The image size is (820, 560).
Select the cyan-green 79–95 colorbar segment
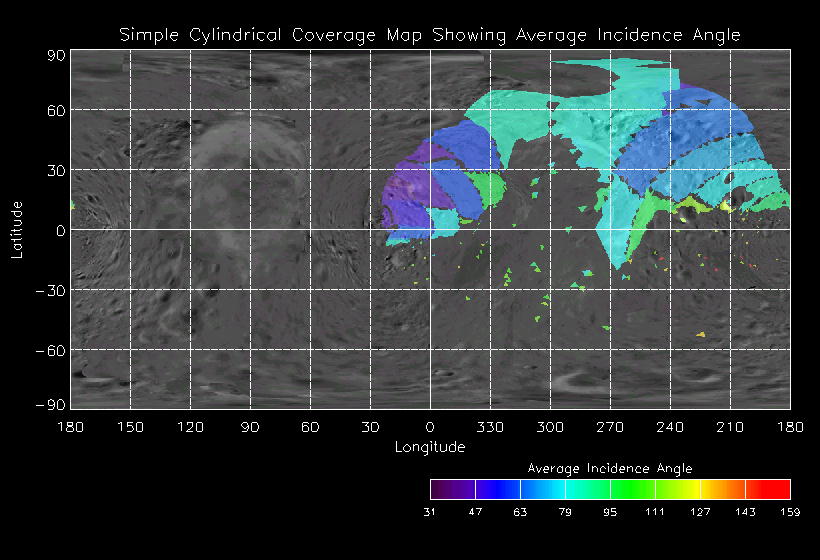[x=588, y=489]
